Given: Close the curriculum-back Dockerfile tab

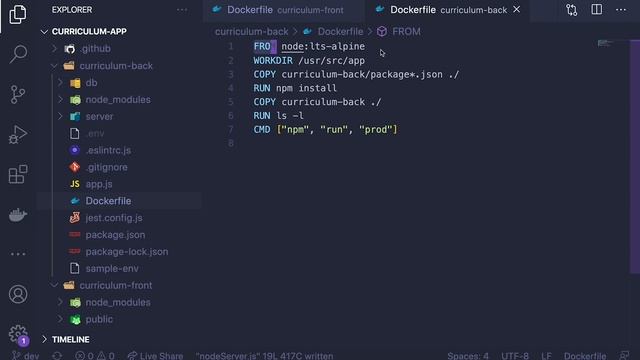Looking at the screenshot, I should [x=517, y=9].
